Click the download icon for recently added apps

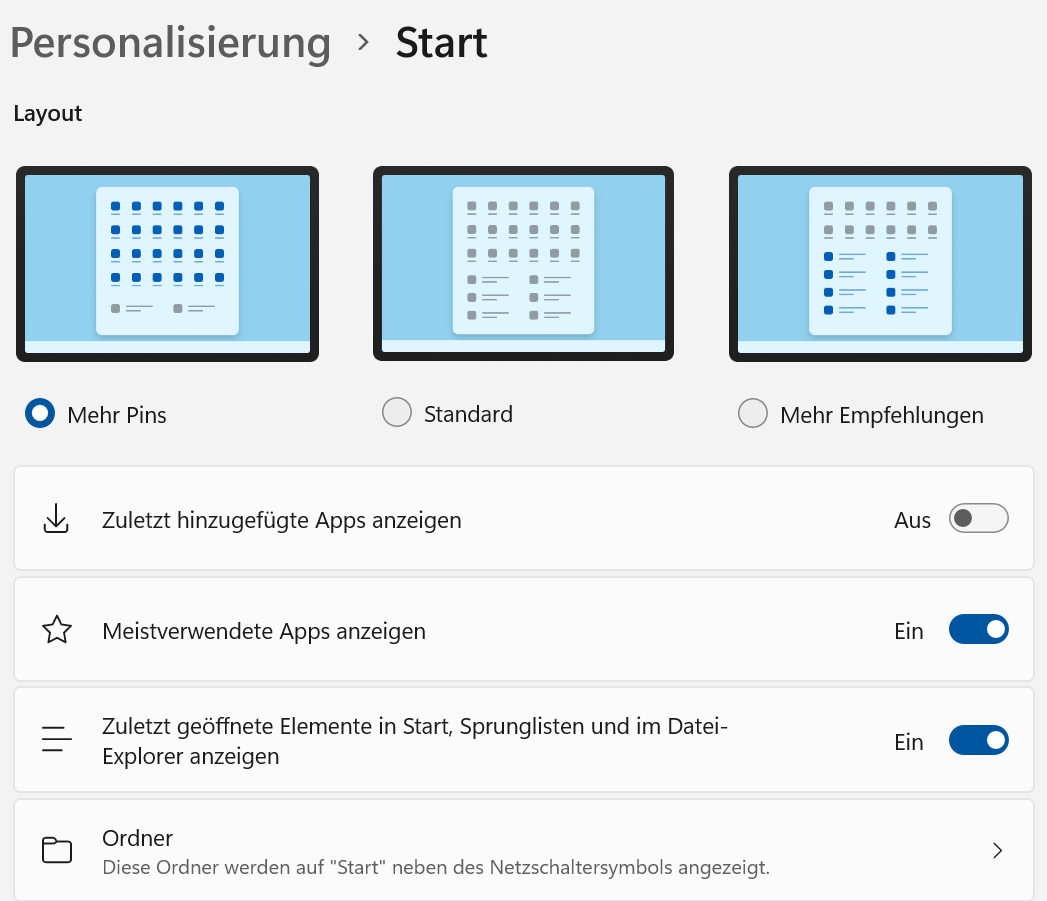pyautogui.click(x=57, y=520)
